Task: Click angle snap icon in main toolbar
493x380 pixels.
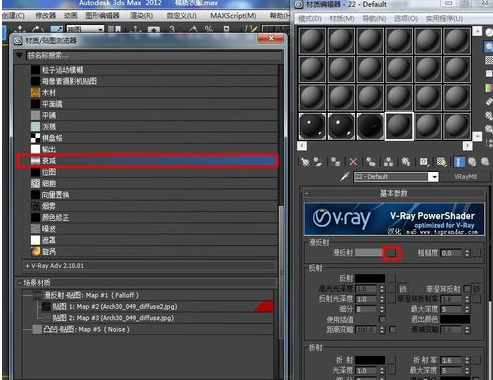Action: click(193, 29)
